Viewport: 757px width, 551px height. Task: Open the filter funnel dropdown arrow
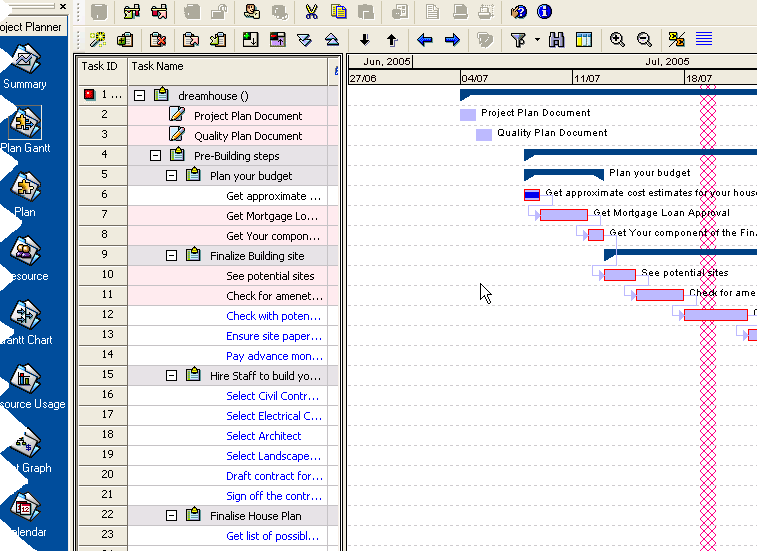[537, 40]
